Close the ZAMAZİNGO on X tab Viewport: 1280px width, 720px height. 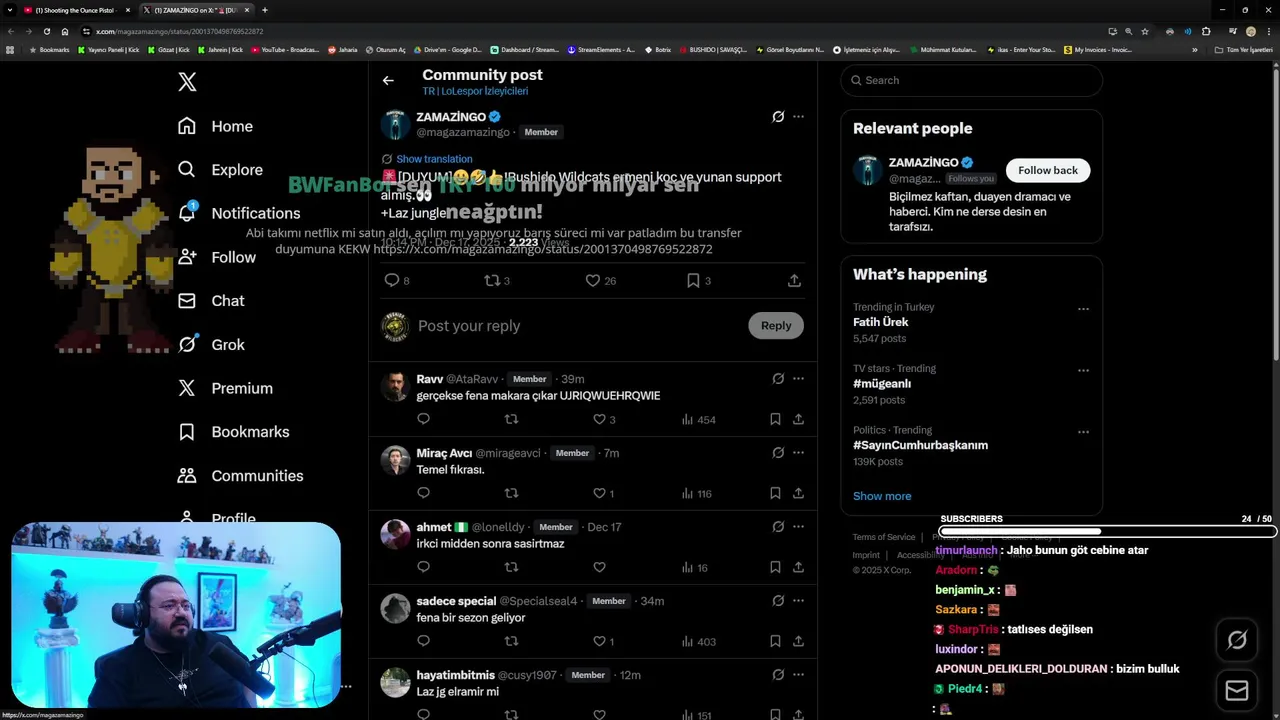(247, 10)
